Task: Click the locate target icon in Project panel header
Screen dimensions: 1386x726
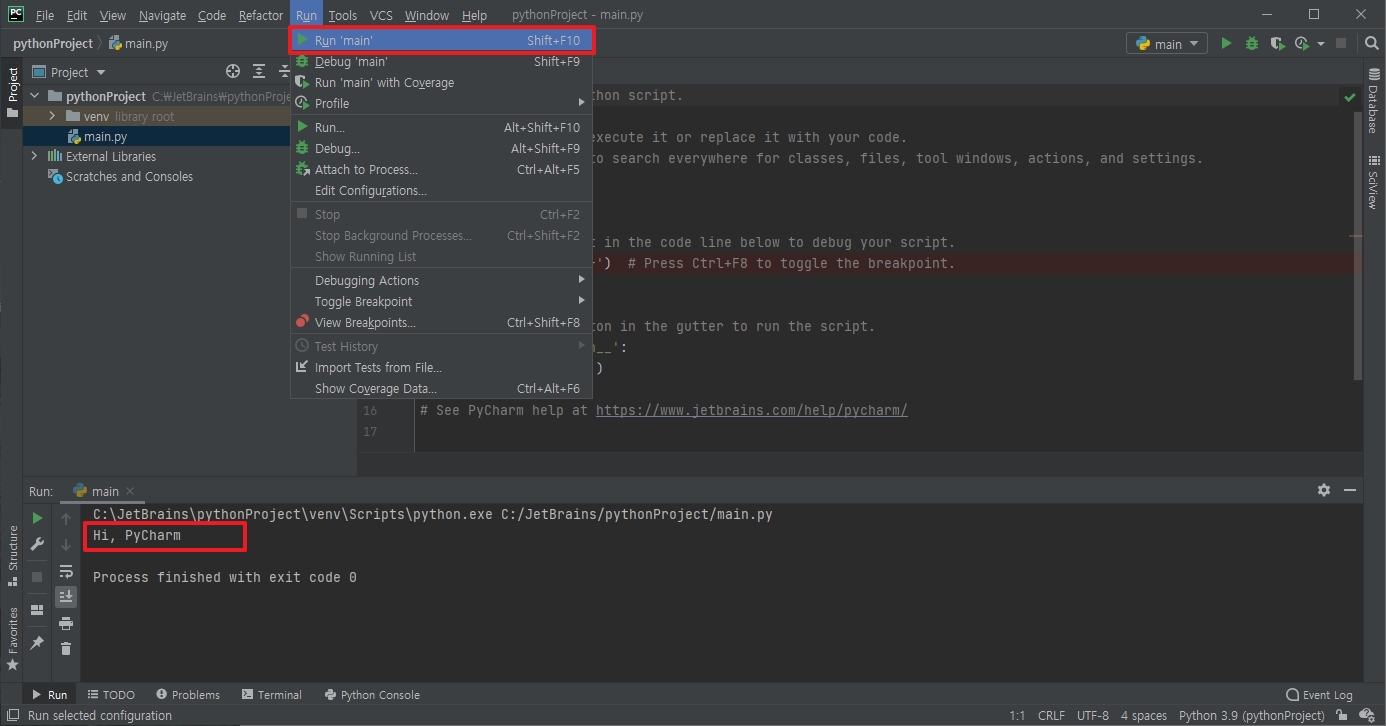Action: pyautogui.click(x=233, y=71)
